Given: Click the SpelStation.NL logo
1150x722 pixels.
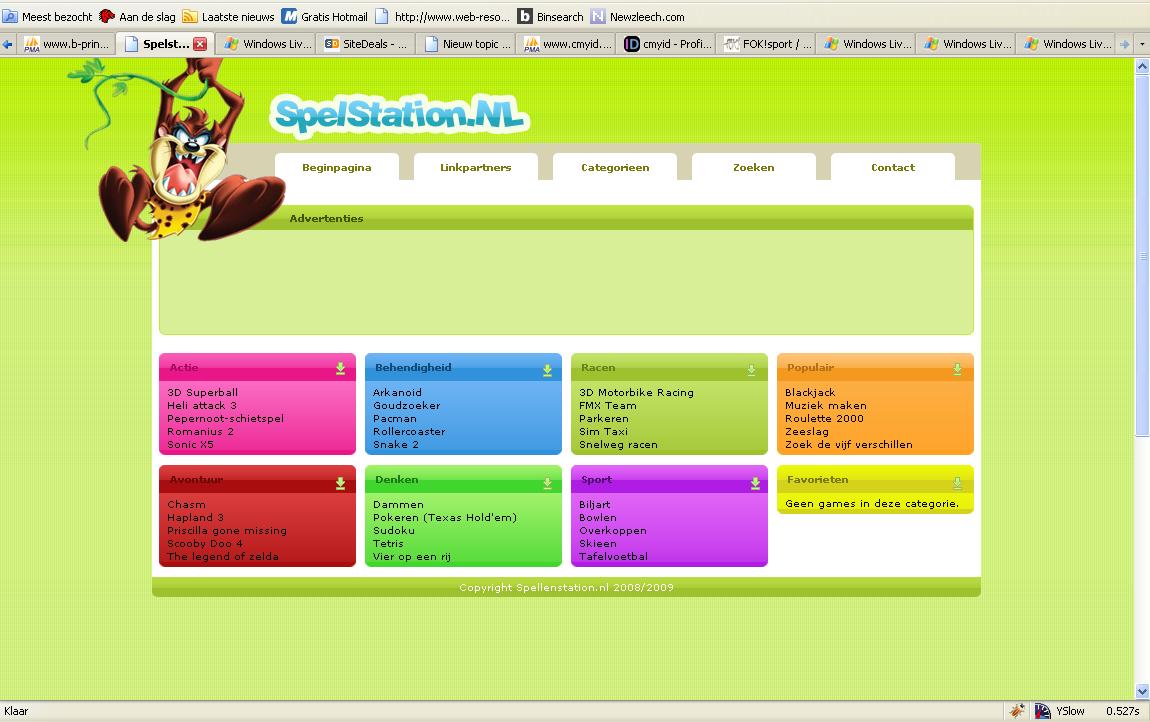Looking at the screenshot, I should pos(400,115).
